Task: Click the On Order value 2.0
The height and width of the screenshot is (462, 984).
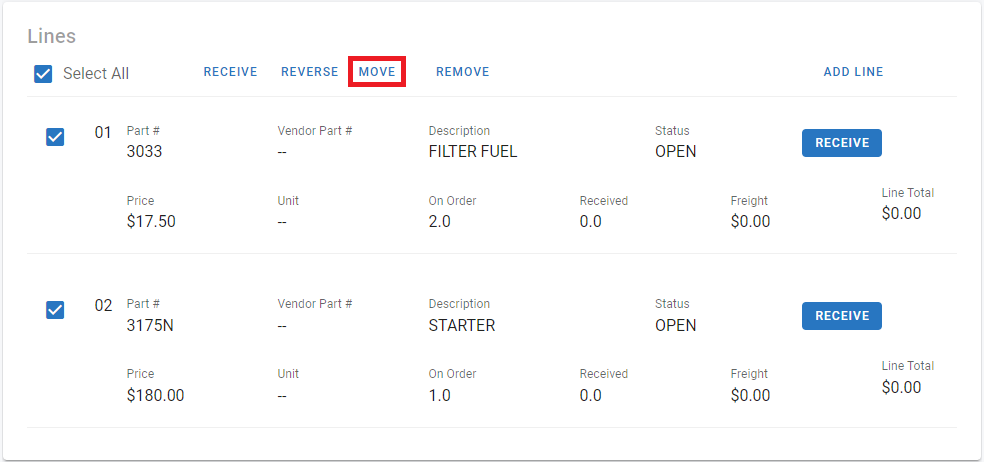Action: point(439,221)
